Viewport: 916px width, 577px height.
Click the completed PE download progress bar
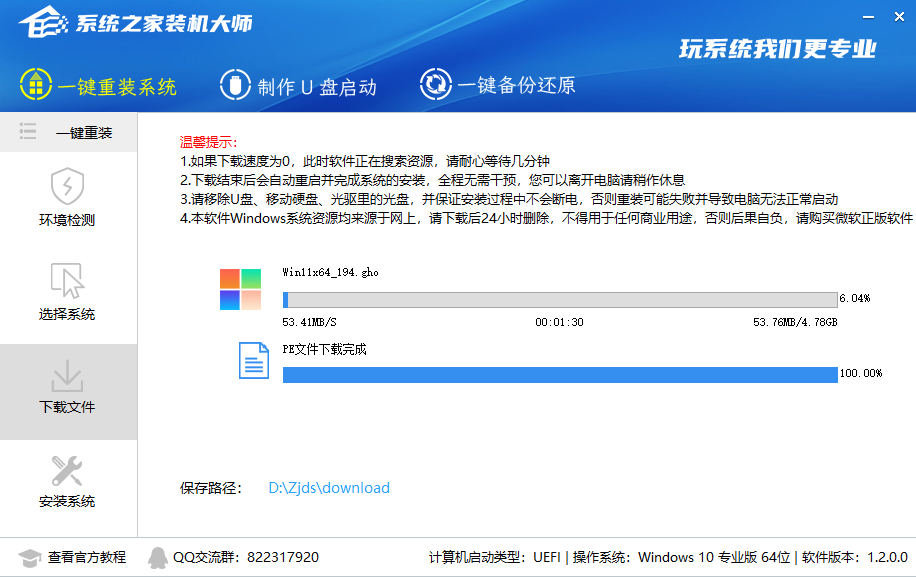[560, 375]
